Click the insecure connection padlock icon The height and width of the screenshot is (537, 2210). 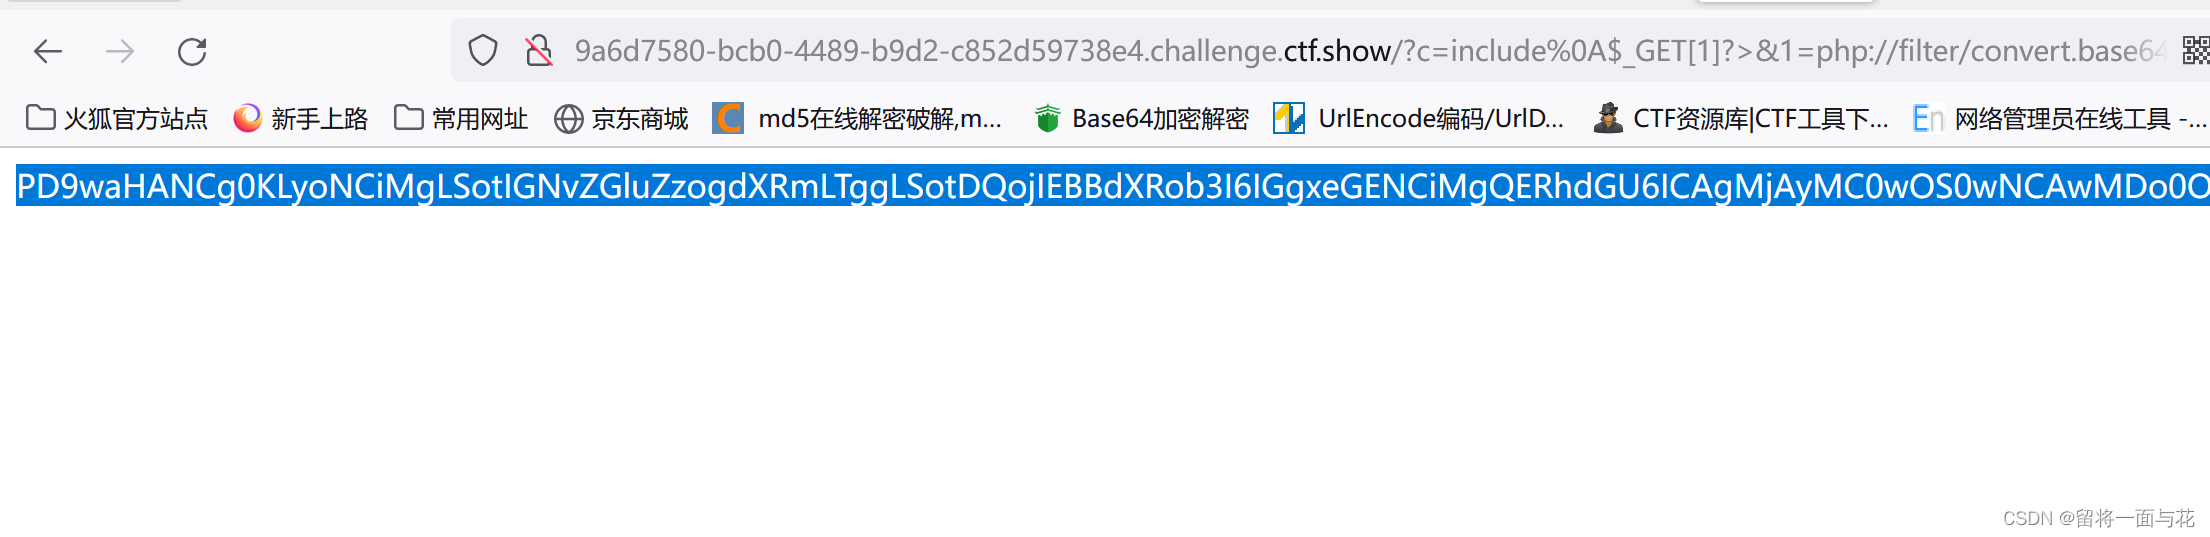point(539,50)
